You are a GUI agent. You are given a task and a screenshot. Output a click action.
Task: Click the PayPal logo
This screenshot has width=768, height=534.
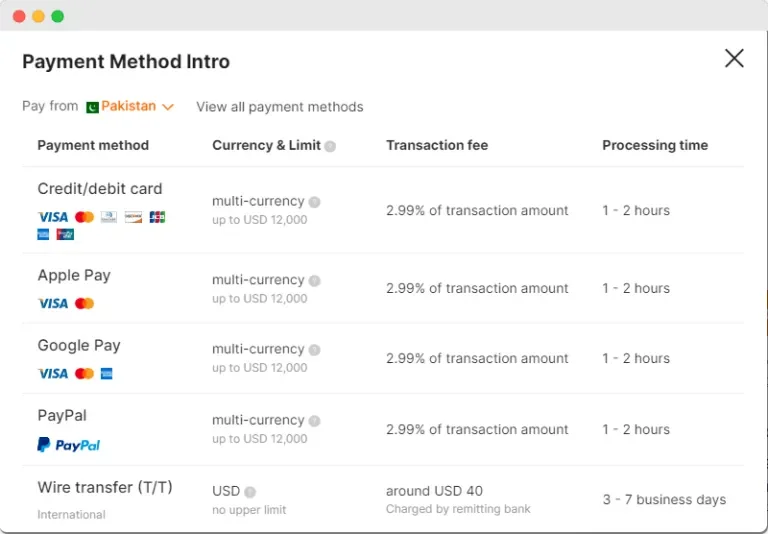(69, 445)
